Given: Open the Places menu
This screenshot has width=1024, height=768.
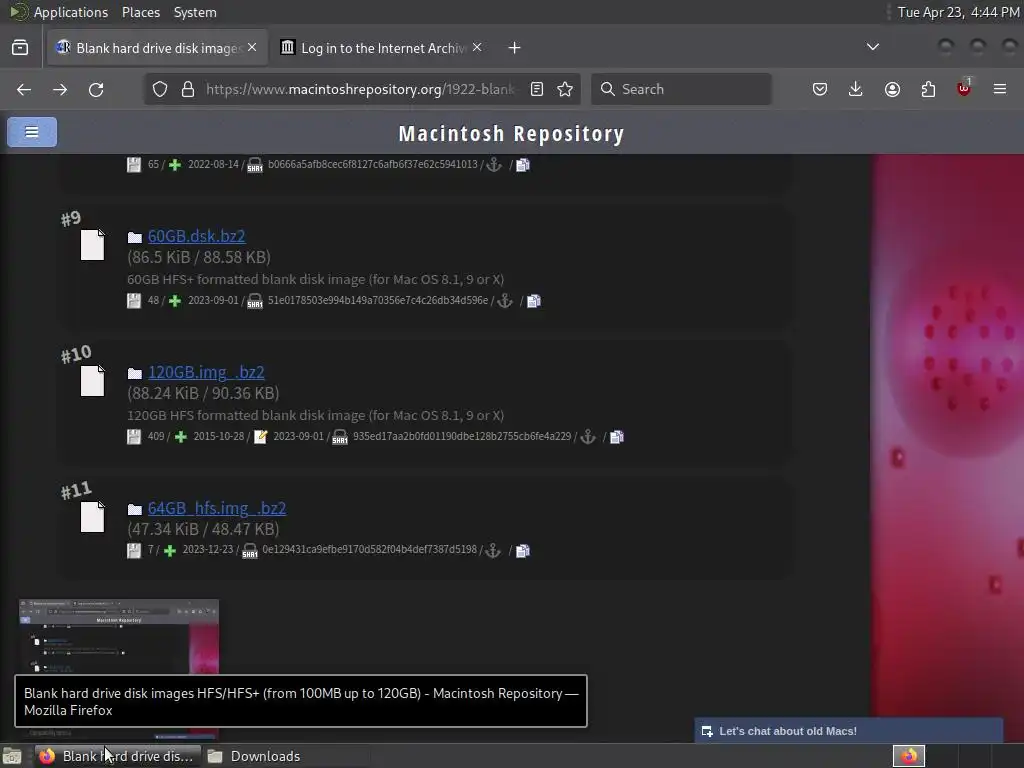Looking at the screenshot, I should tap(140, 12).
